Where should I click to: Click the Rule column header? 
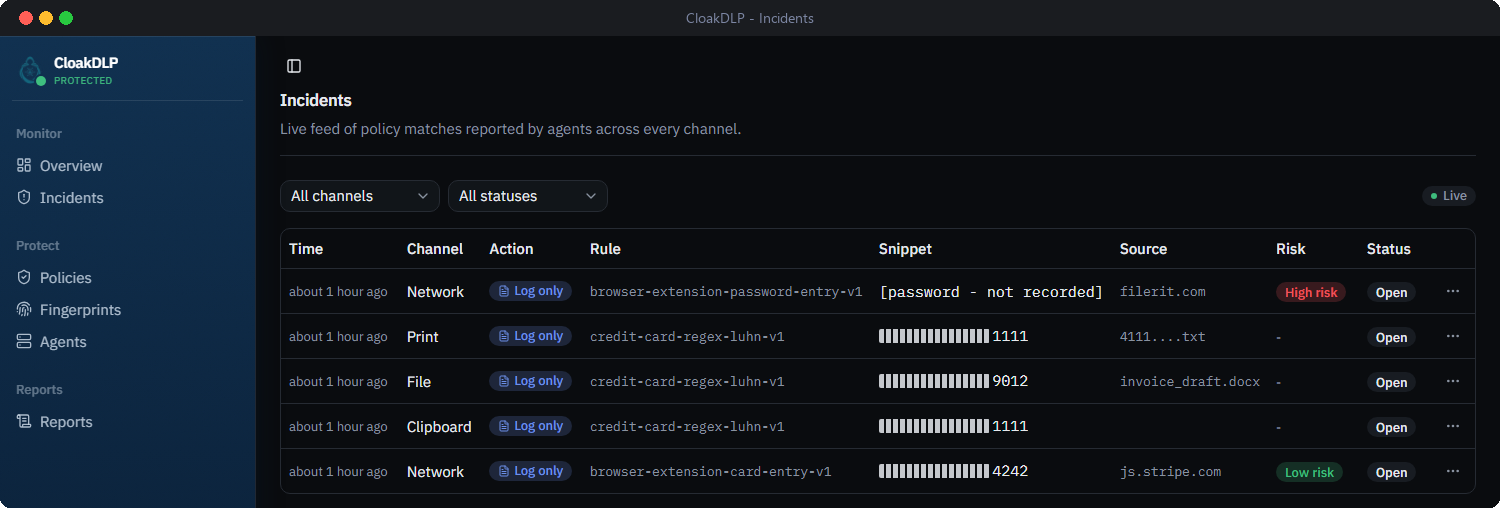(605, 249)
